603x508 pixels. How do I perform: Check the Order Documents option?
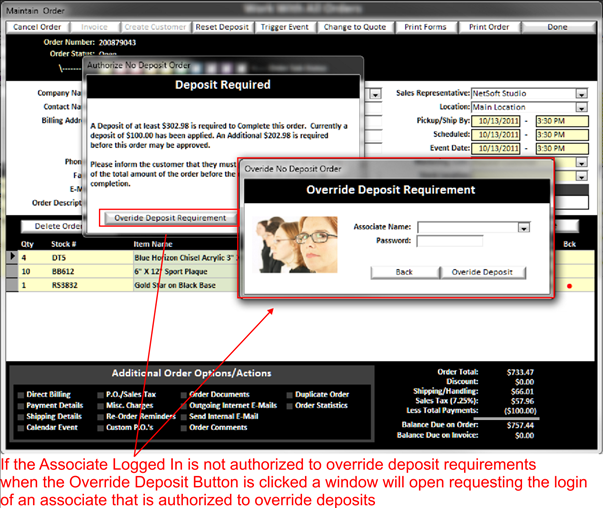(x=183, y=396)
